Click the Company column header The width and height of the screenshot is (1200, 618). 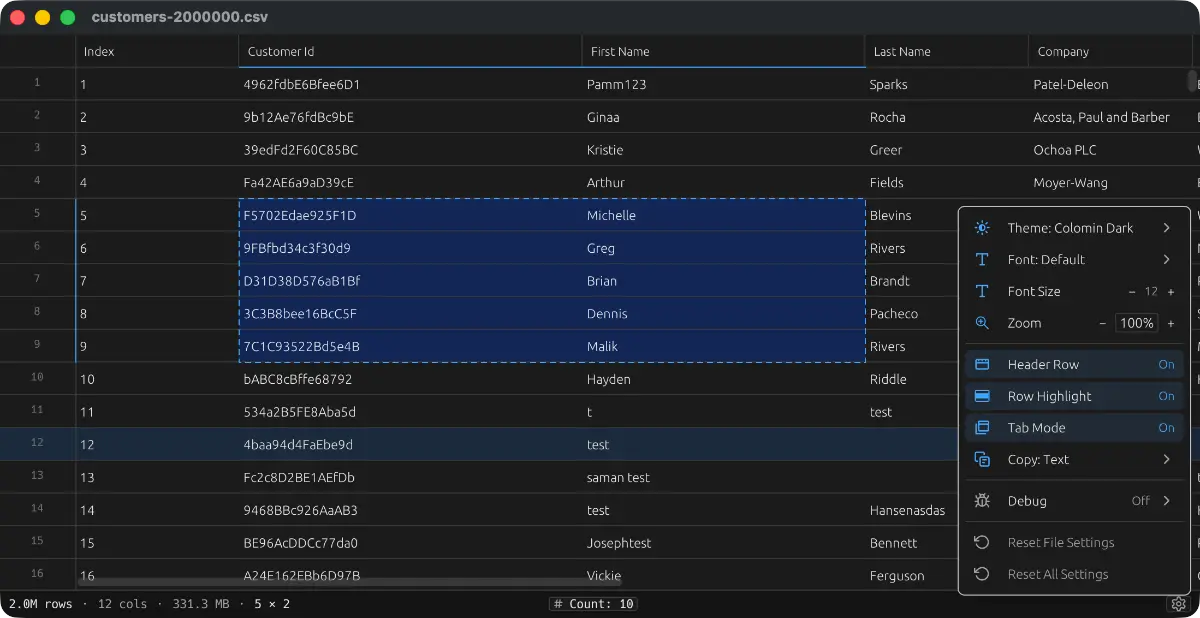pos(1111,51)
